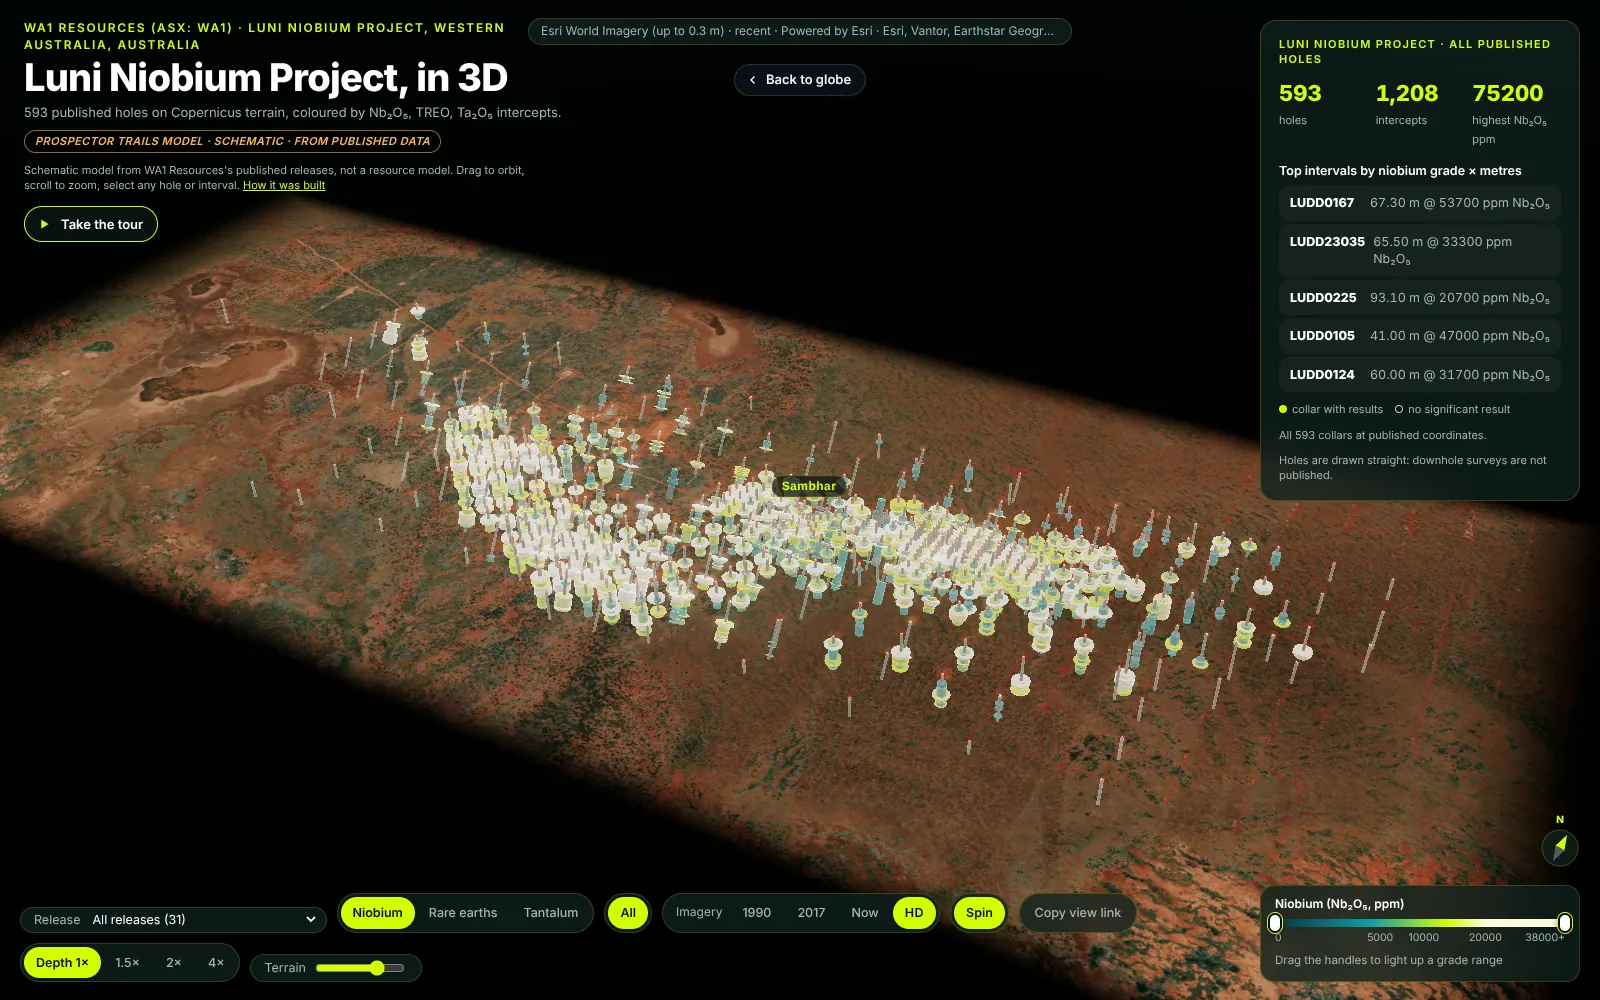Select Now imagery

pos(864,913)
